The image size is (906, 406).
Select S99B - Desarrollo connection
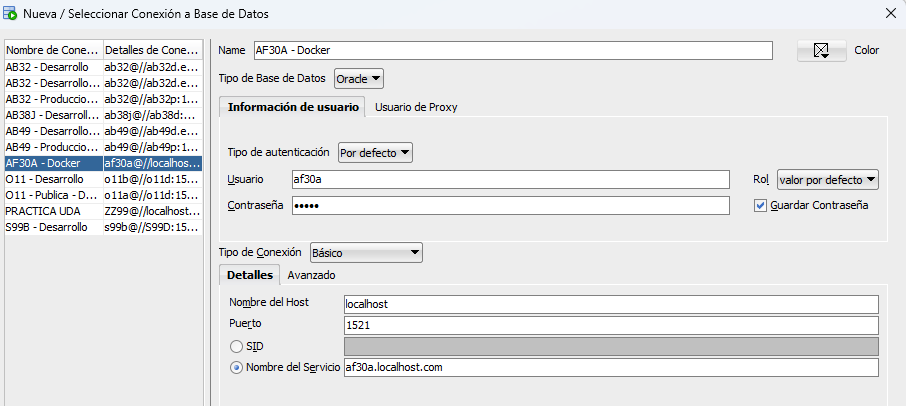(x=103, y=227)
